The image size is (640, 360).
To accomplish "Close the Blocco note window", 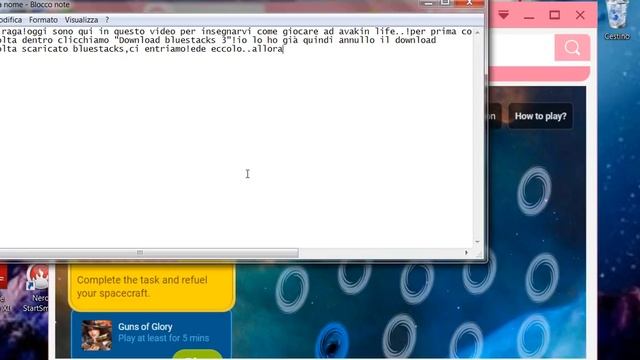I will point(470,3).
